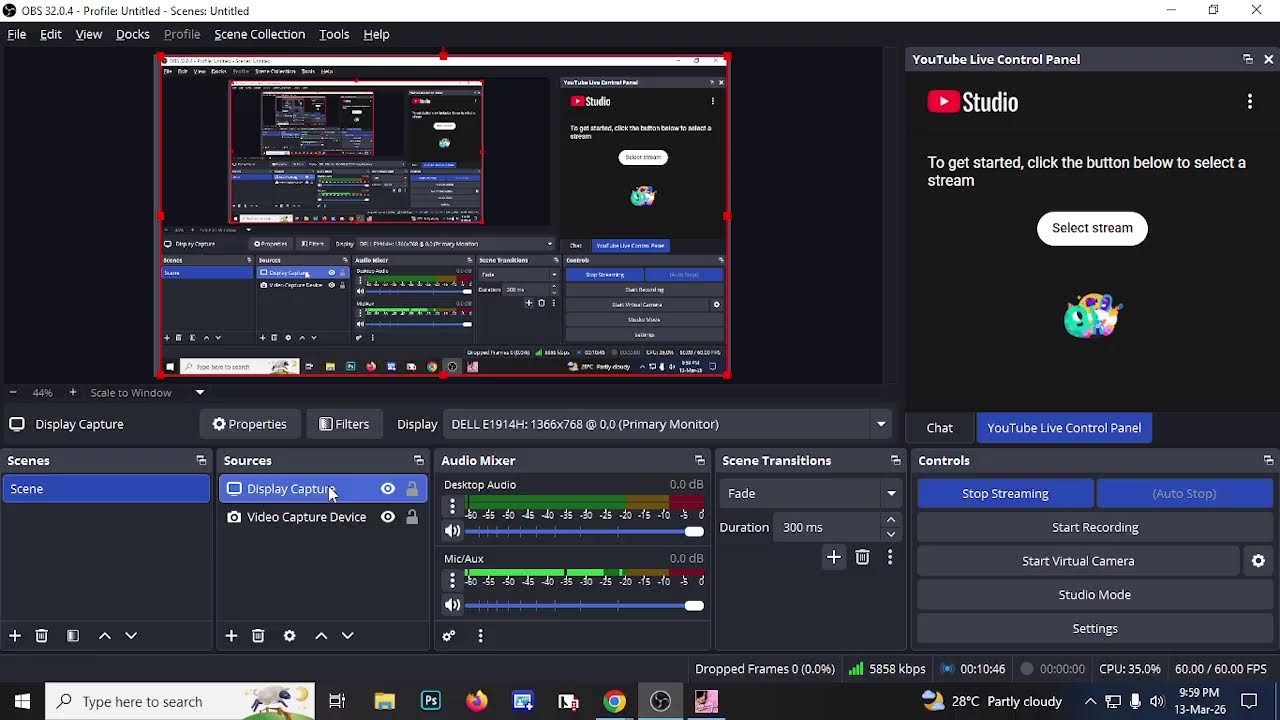Image resolution: width=1280 pixels, height=720 pixels.
Task: Pop out the Audio Mixer dock
Action: 700,461
